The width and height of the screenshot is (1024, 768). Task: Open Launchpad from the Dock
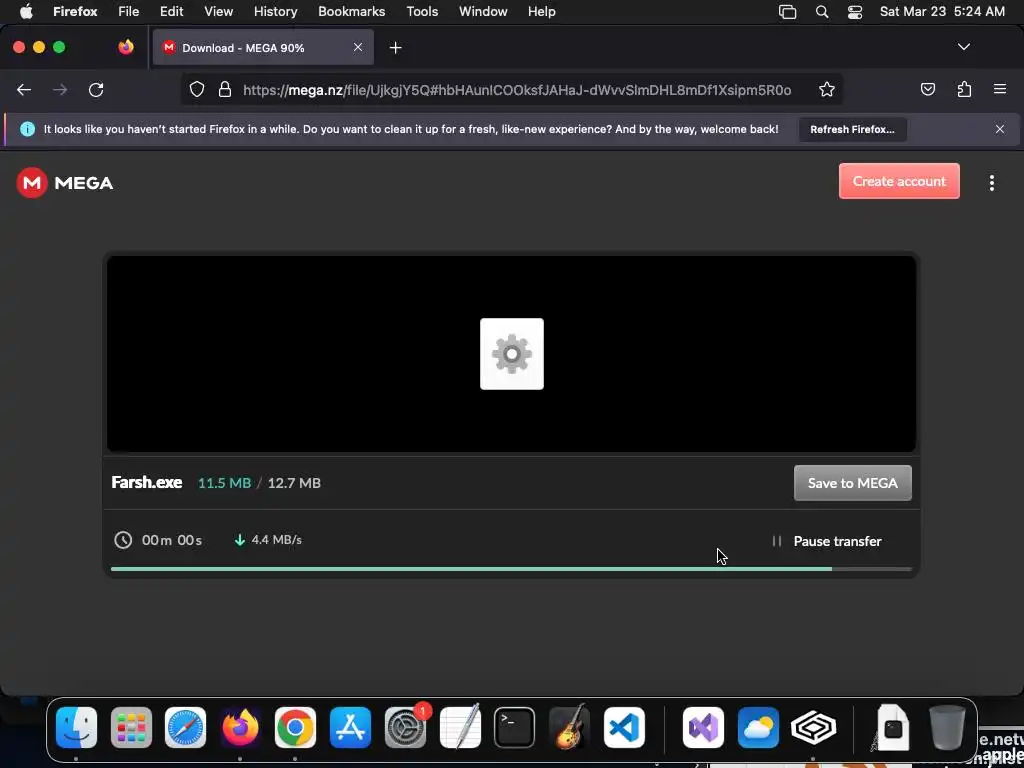131,728
